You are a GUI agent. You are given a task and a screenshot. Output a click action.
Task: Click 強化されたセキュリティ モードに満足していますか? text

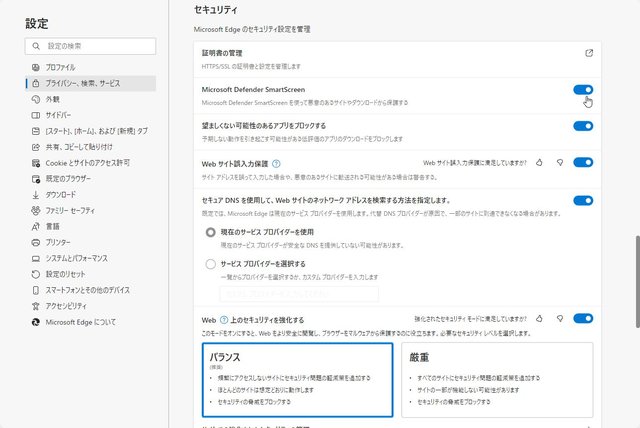pos(471,319)
